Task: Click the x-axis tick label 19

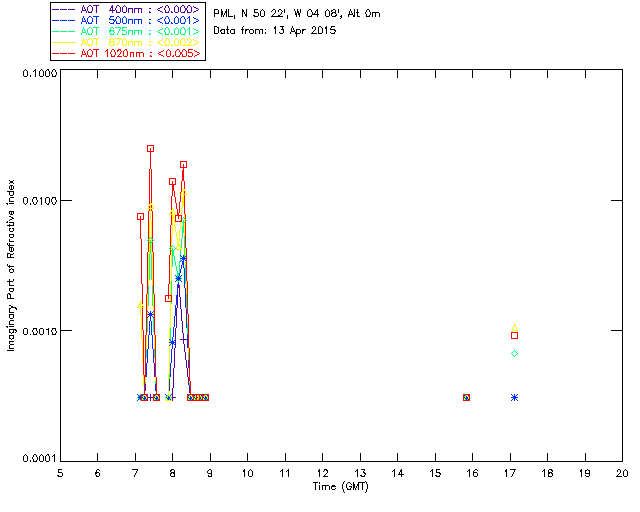Action: (x=585, y=473)
